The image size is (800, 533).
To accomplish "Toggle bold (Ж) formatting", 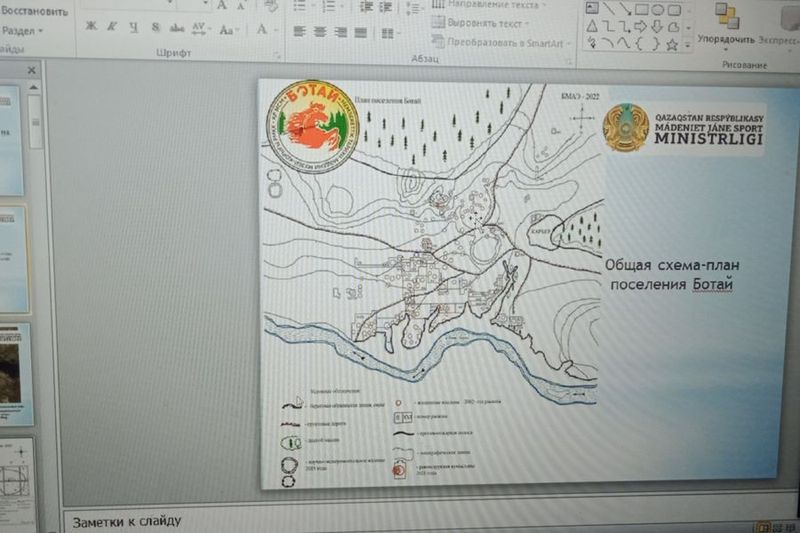I will 91,27.
